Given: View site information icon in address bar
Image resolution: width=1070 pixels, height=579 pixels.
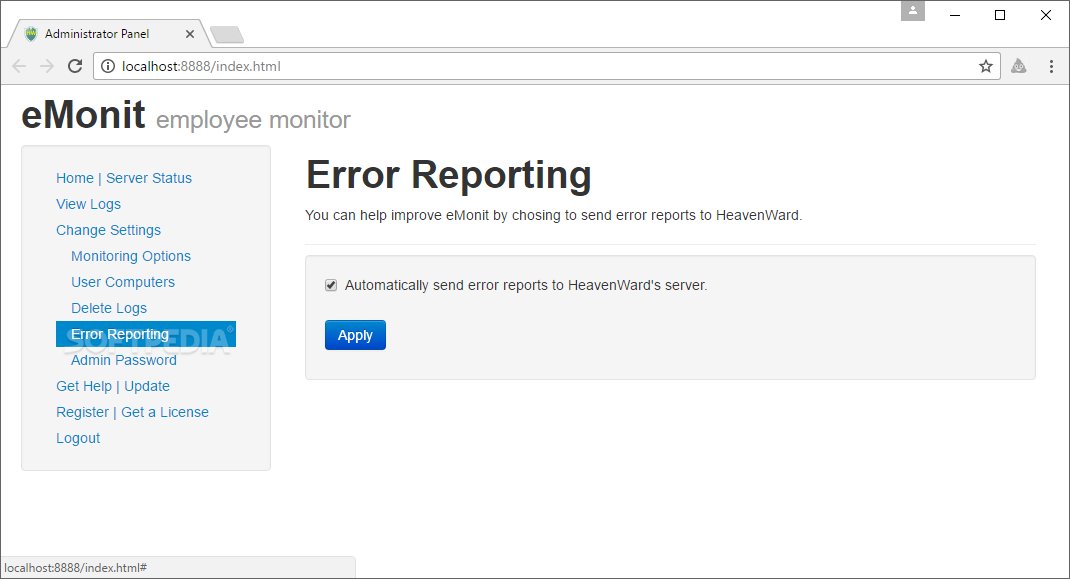Looking at the screenshot, I should [x=108, y=66].
